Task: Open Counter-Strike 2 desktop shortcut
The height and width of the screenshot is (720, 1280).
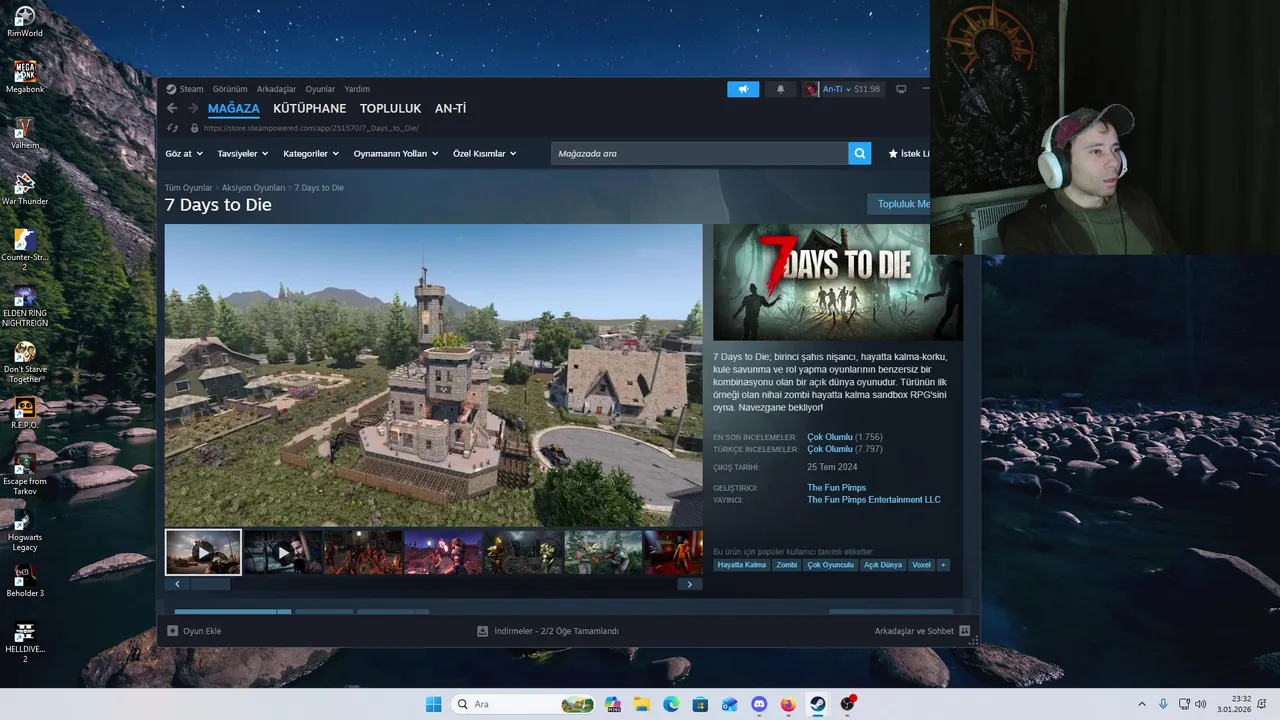Action: (x=25, y=249)
